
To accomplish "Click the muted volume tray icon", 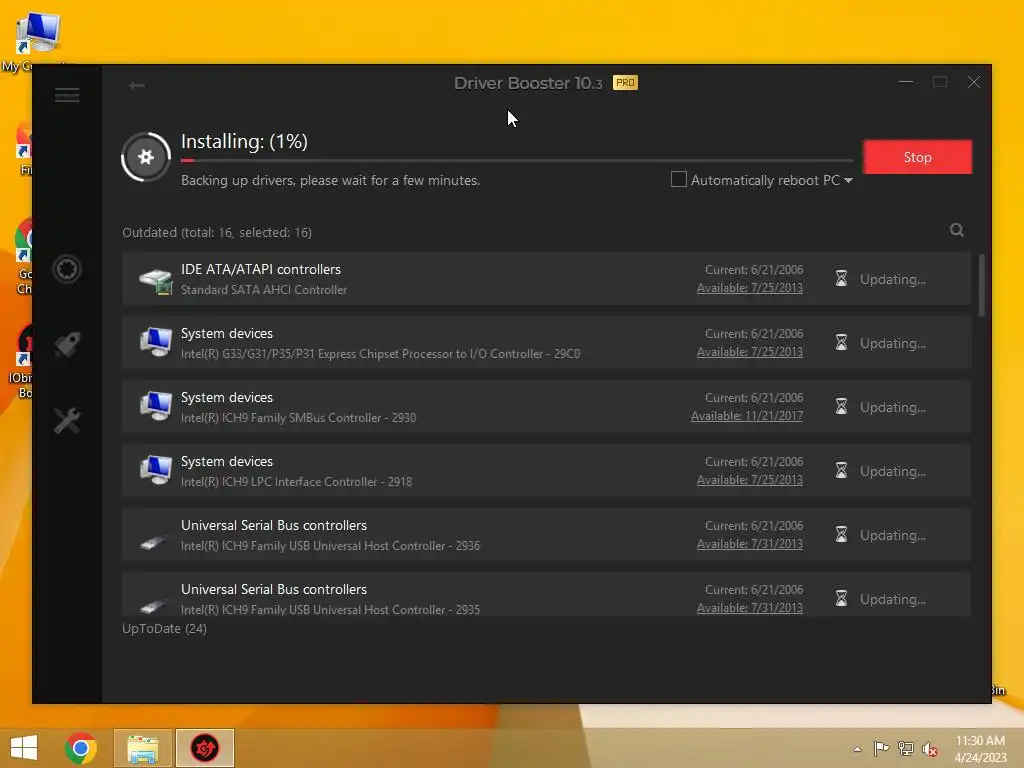I will point(930,749).
